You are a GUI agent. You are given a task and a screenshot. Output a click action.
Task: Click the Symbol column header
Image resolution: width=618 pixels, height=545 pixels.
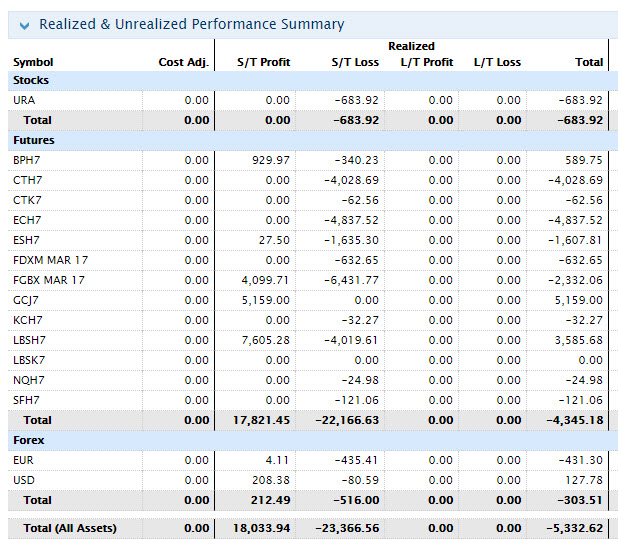(33, 62)
